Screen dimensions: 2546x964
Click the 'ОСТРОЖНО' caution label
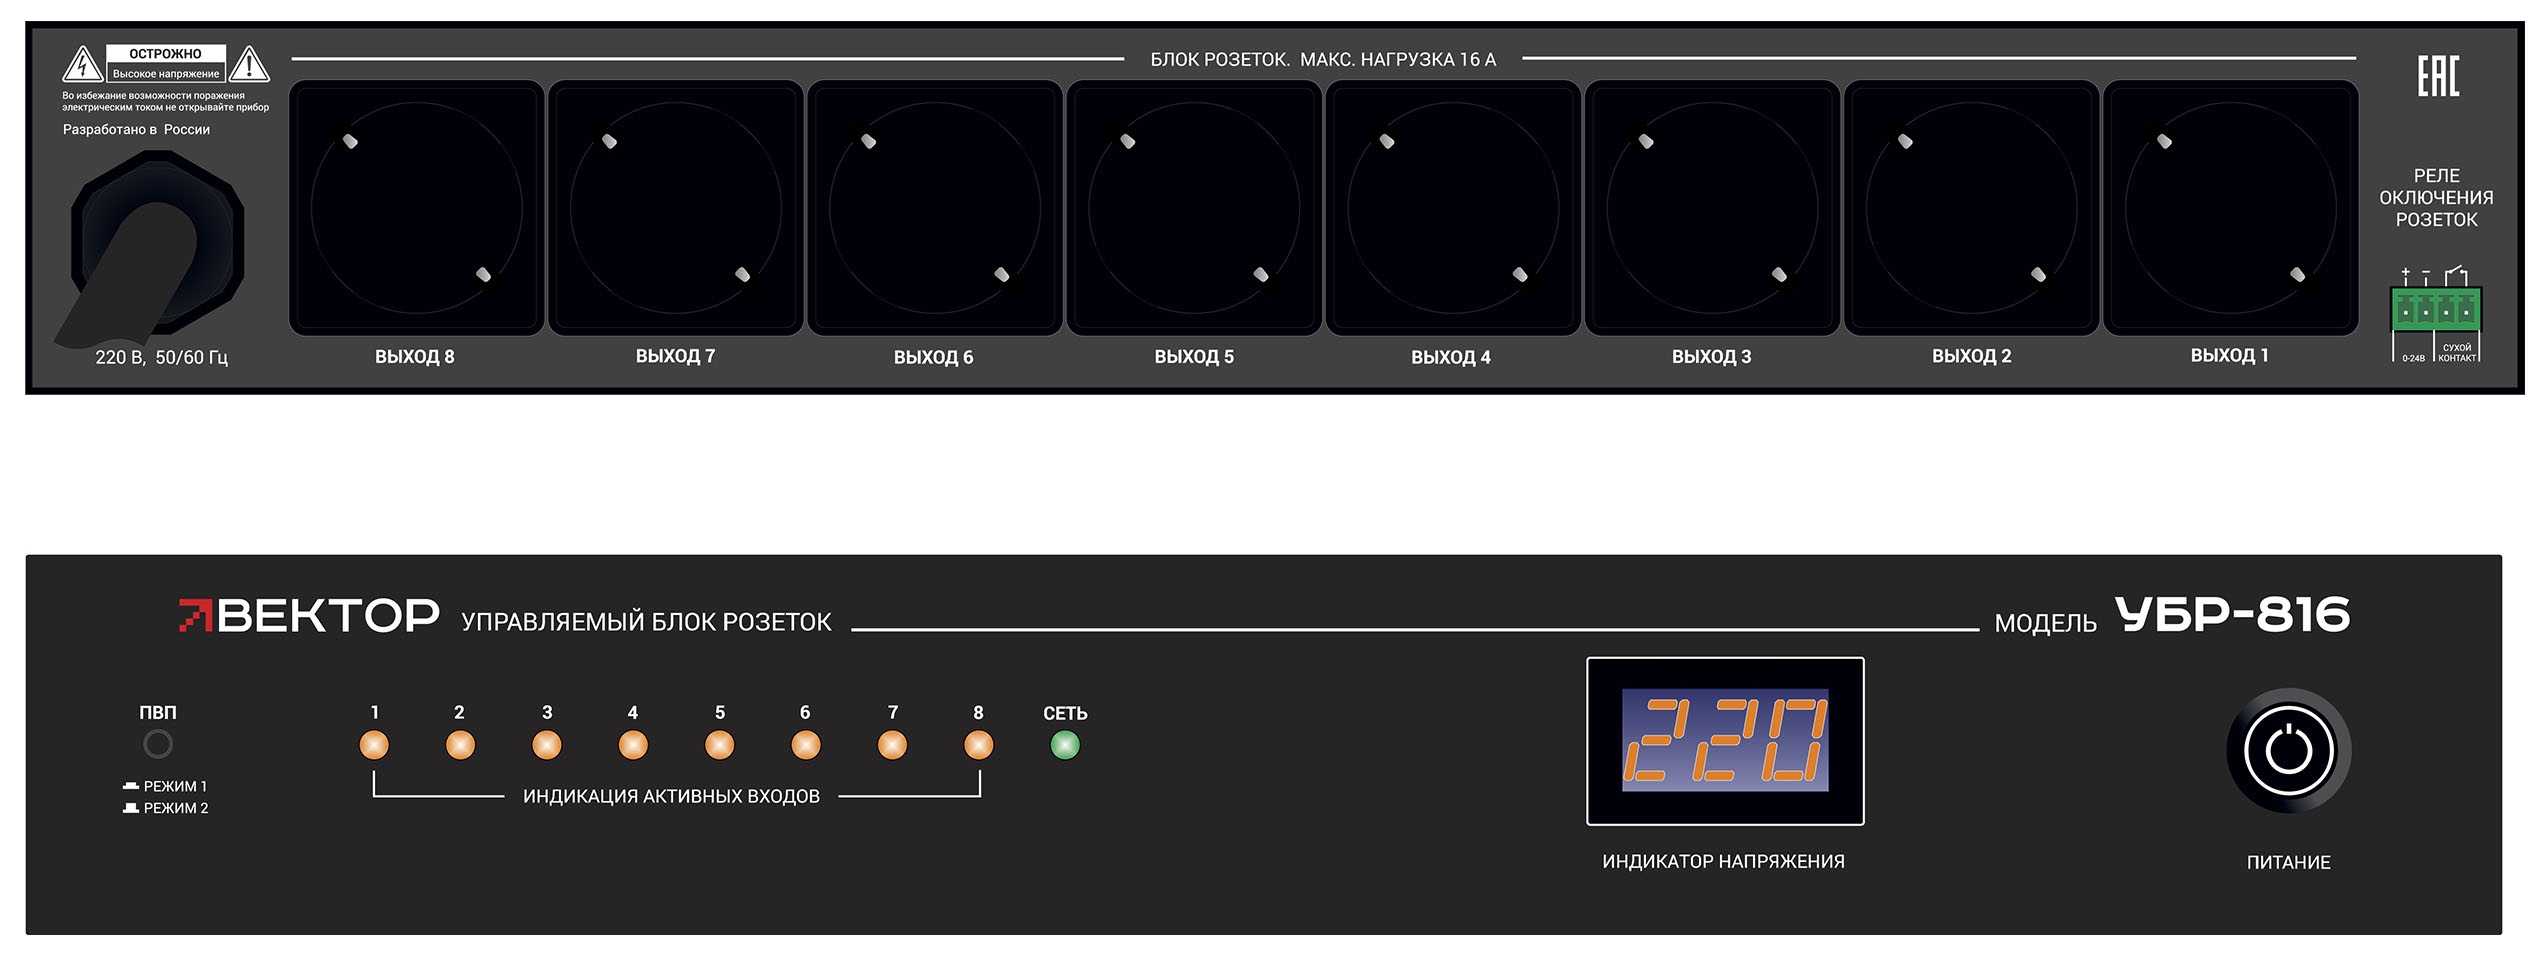166,54
